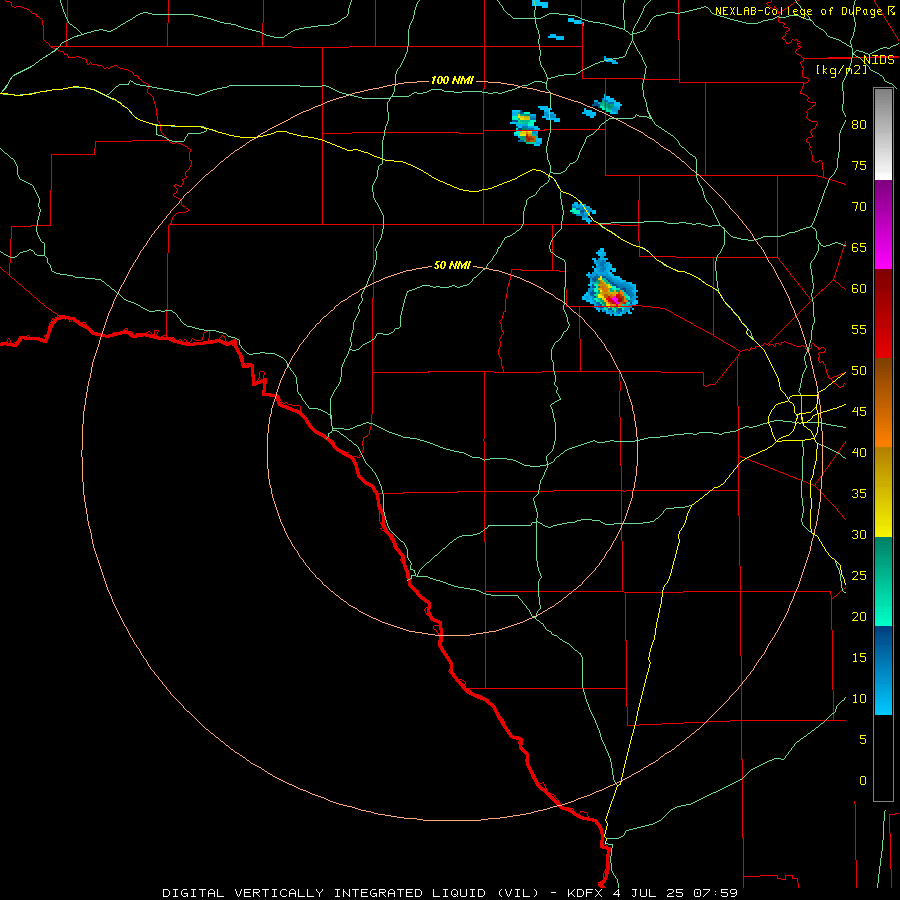Image resolution: width=900 pixels, height=900 pixels.
Task: Click the legend value '70'
Action: (859, 207)
